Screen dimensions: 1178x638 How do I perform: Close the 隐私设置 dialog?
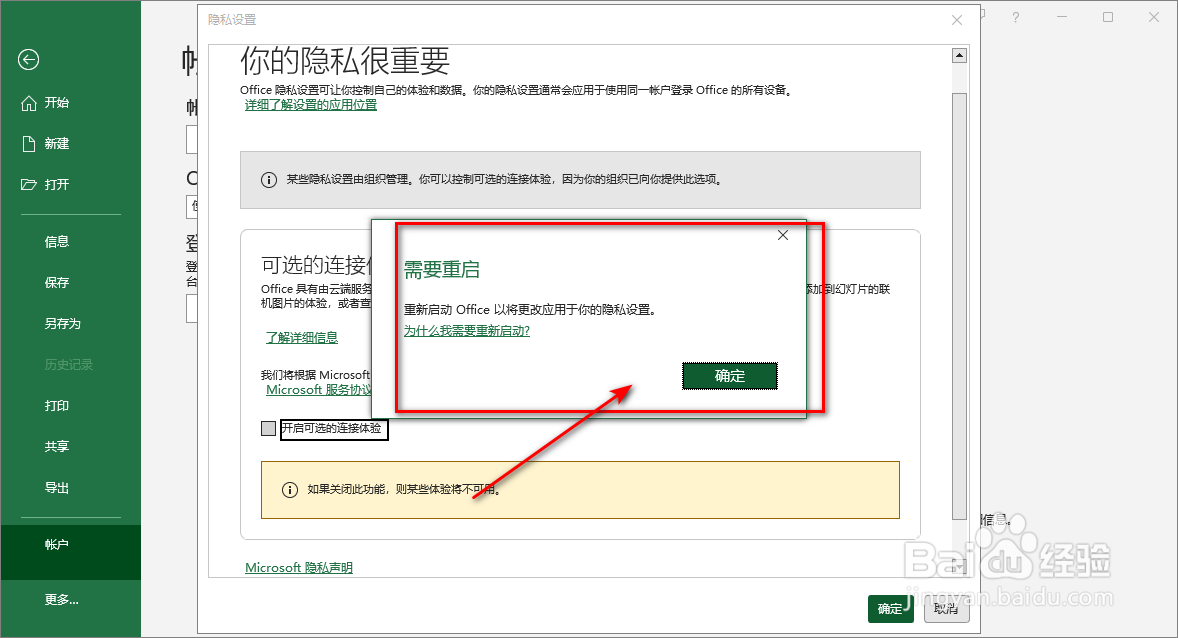[956, 20]
